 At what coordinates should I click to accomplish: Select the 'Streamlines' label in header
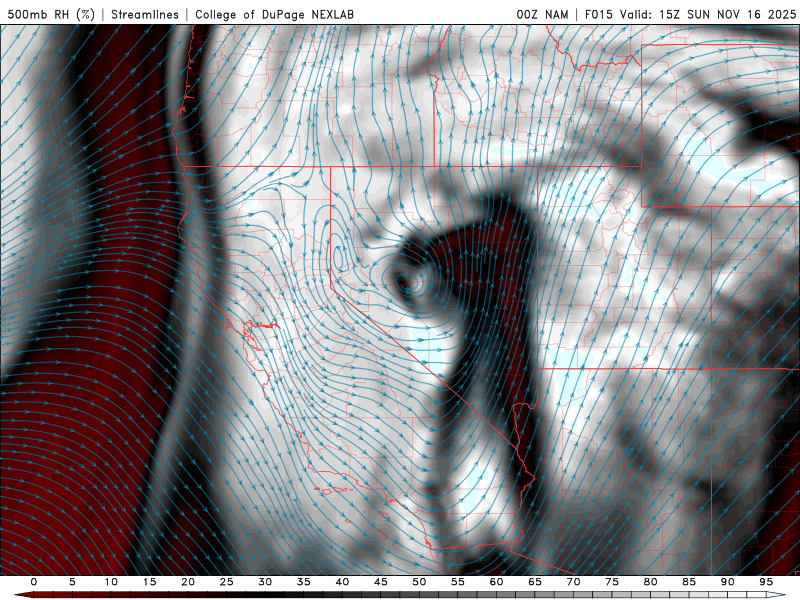(x=145, y=14)
